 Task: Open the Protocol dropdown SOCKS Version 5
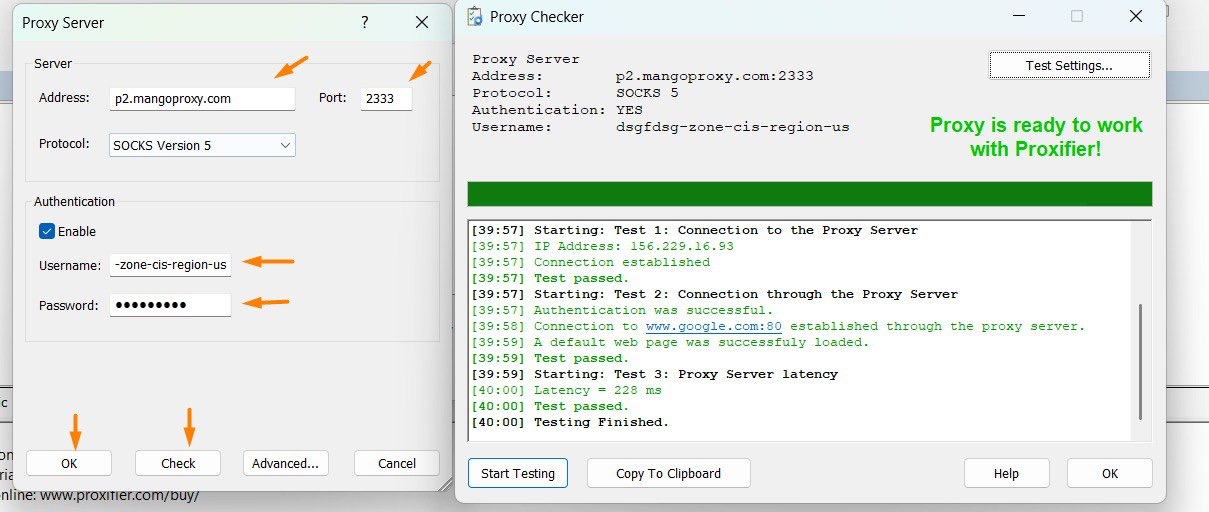click(x=203, y=145)
